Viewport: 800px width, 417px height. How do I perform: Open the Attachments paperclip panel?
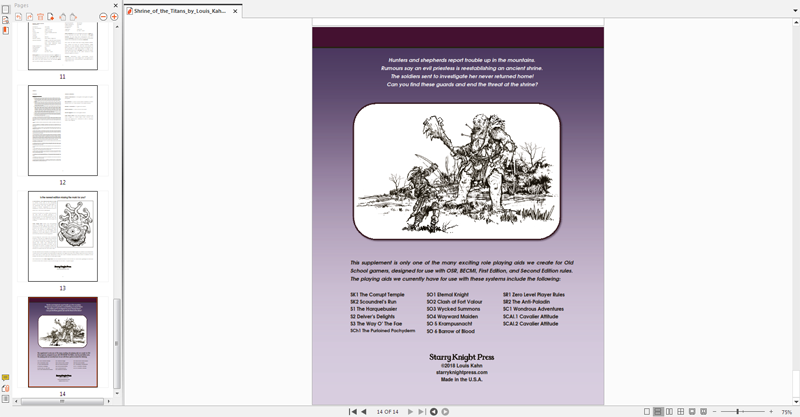pyautogui.click(x=6, y=388)
